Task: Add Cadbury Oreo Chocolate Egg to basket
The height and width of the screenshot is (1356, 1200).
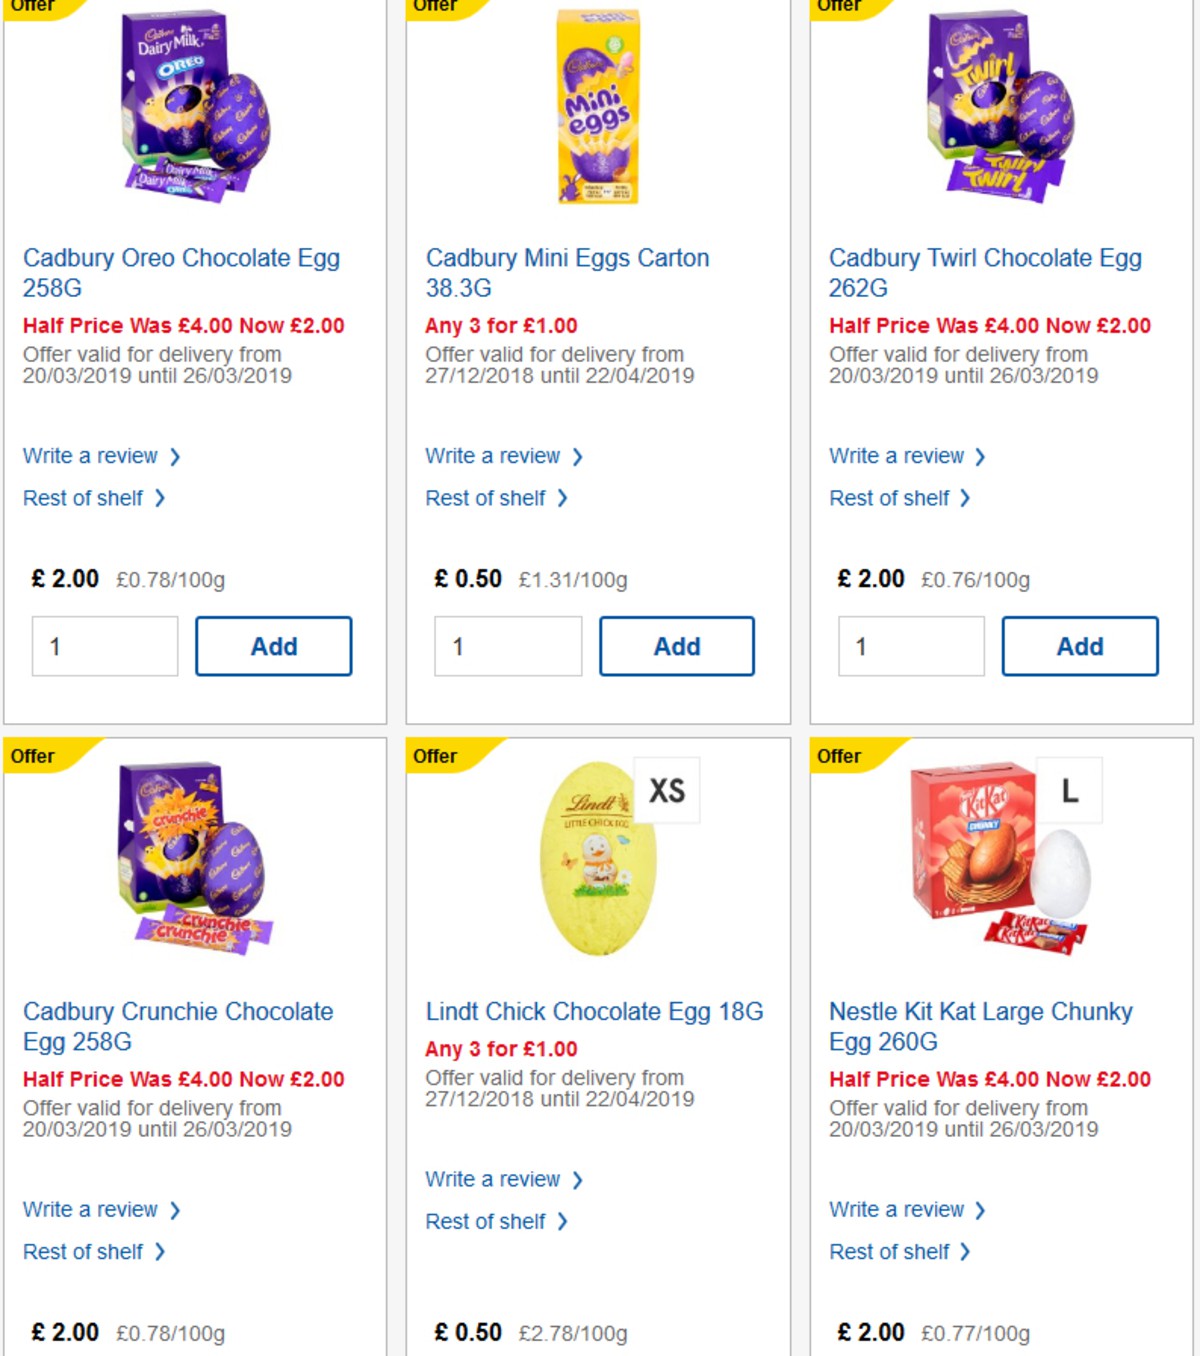Action: tap(273, 646)
